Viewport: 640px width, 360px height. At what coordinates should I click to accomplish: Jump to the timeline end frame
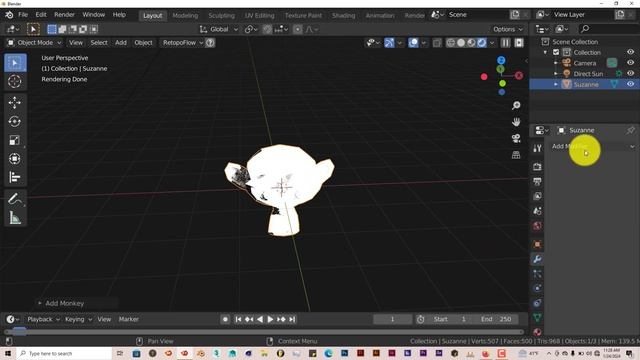coord(292,319)
